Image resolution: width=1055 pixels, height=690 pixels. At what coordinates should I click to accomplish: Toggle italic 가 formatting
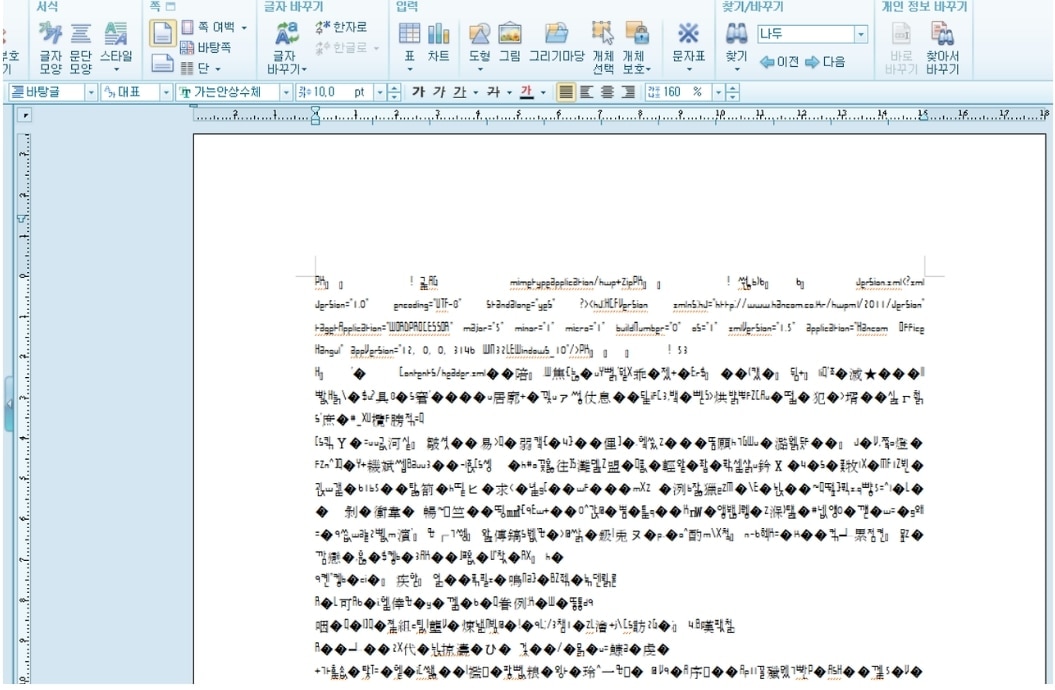(439, 92)
